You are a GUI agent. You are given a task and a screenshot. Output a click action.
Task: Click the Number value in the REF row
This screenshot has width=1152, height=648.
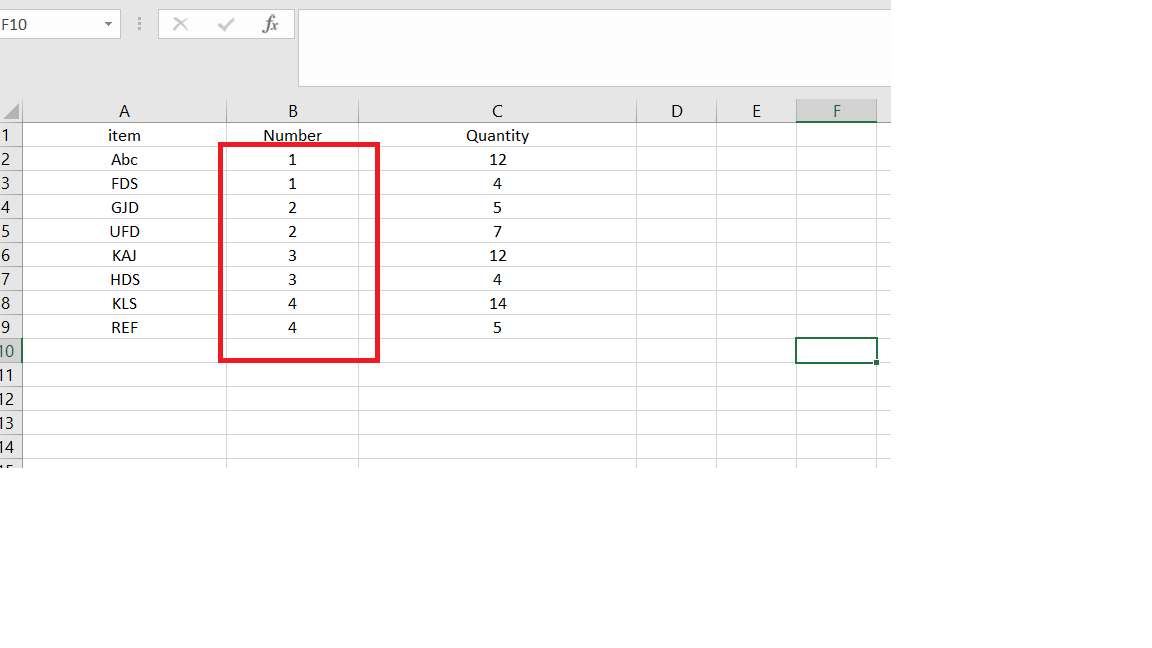292,327
